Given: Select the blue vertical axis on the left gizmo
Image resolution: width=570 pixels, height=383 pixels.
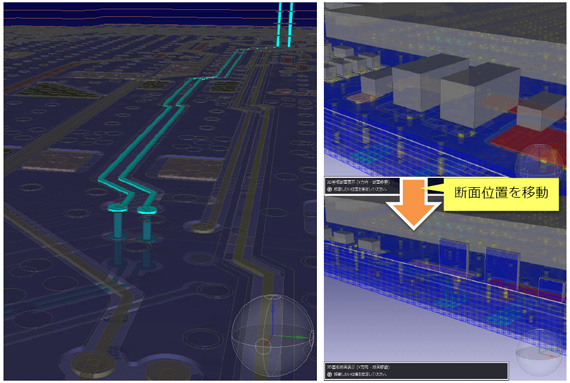Looking at the screenshot, I should (x=272, y=320).
